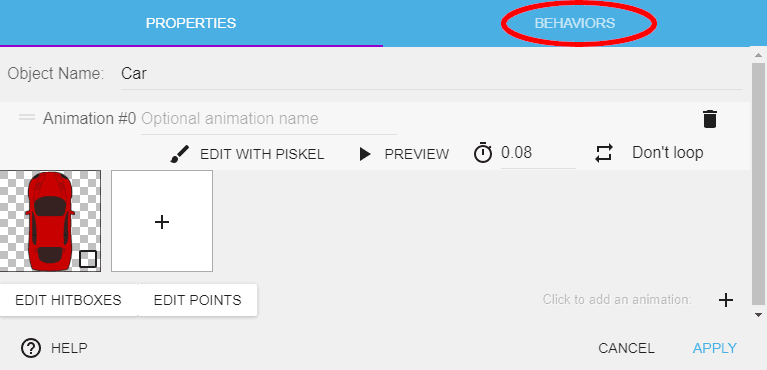Add a new animation with plus icon

pyautogui.click(x=726, y=300)
